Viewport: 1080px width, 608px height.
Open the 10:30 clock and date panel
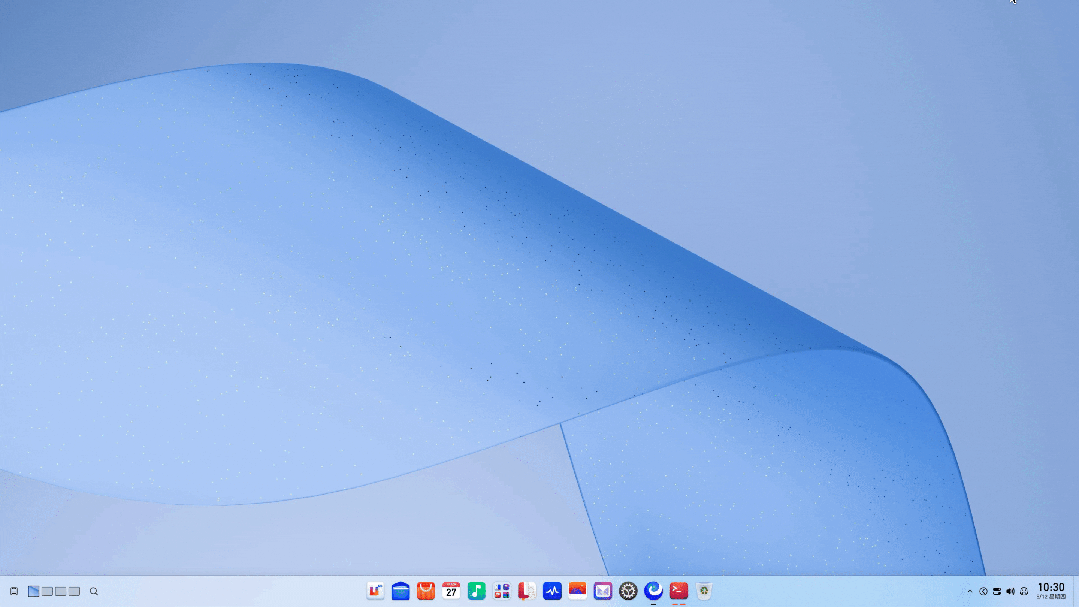point(1051,591)
